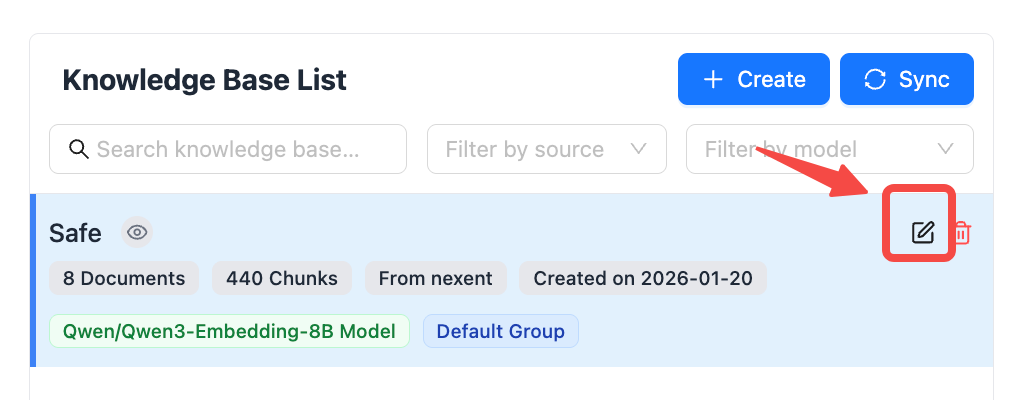This screenshot has width=1016, height=400.
Task: Click the Qwen/Qwen3-Embedding-8B Model tag
Action: (x=229, y=331)
